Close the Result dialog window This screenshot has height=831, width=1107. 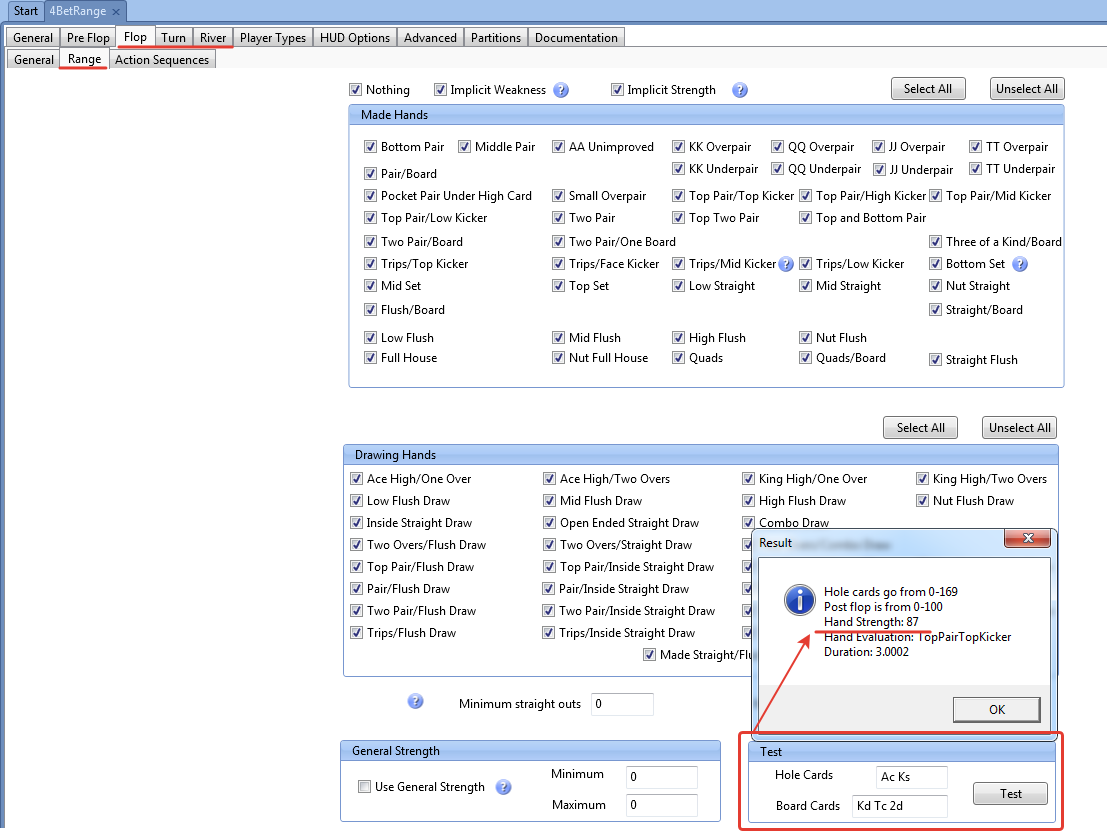click(1026, 542)
